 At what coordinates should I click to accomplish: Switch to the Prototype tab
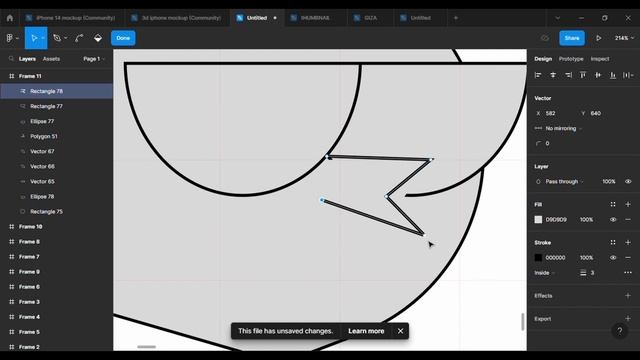pyautogui.click(x=571, y=59)
